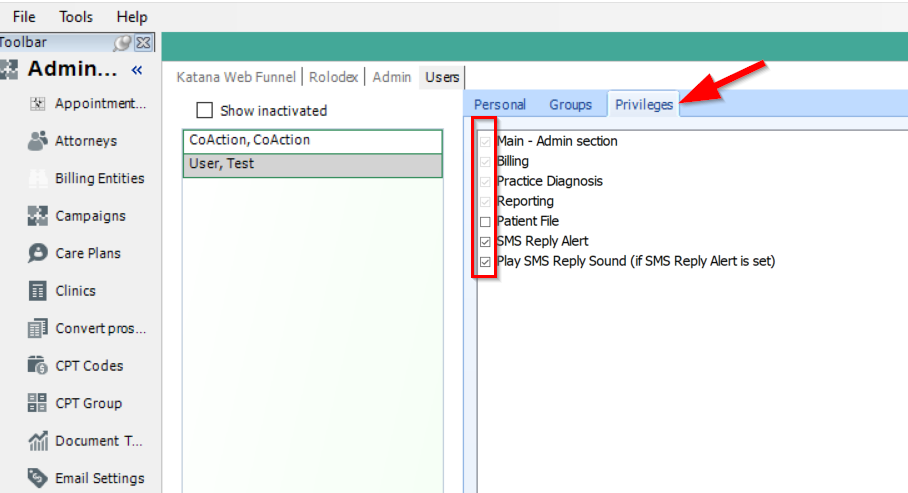Open Appointment... sidebar label
908x493 pixels.
pyautogui.click(x=101, y=104)
